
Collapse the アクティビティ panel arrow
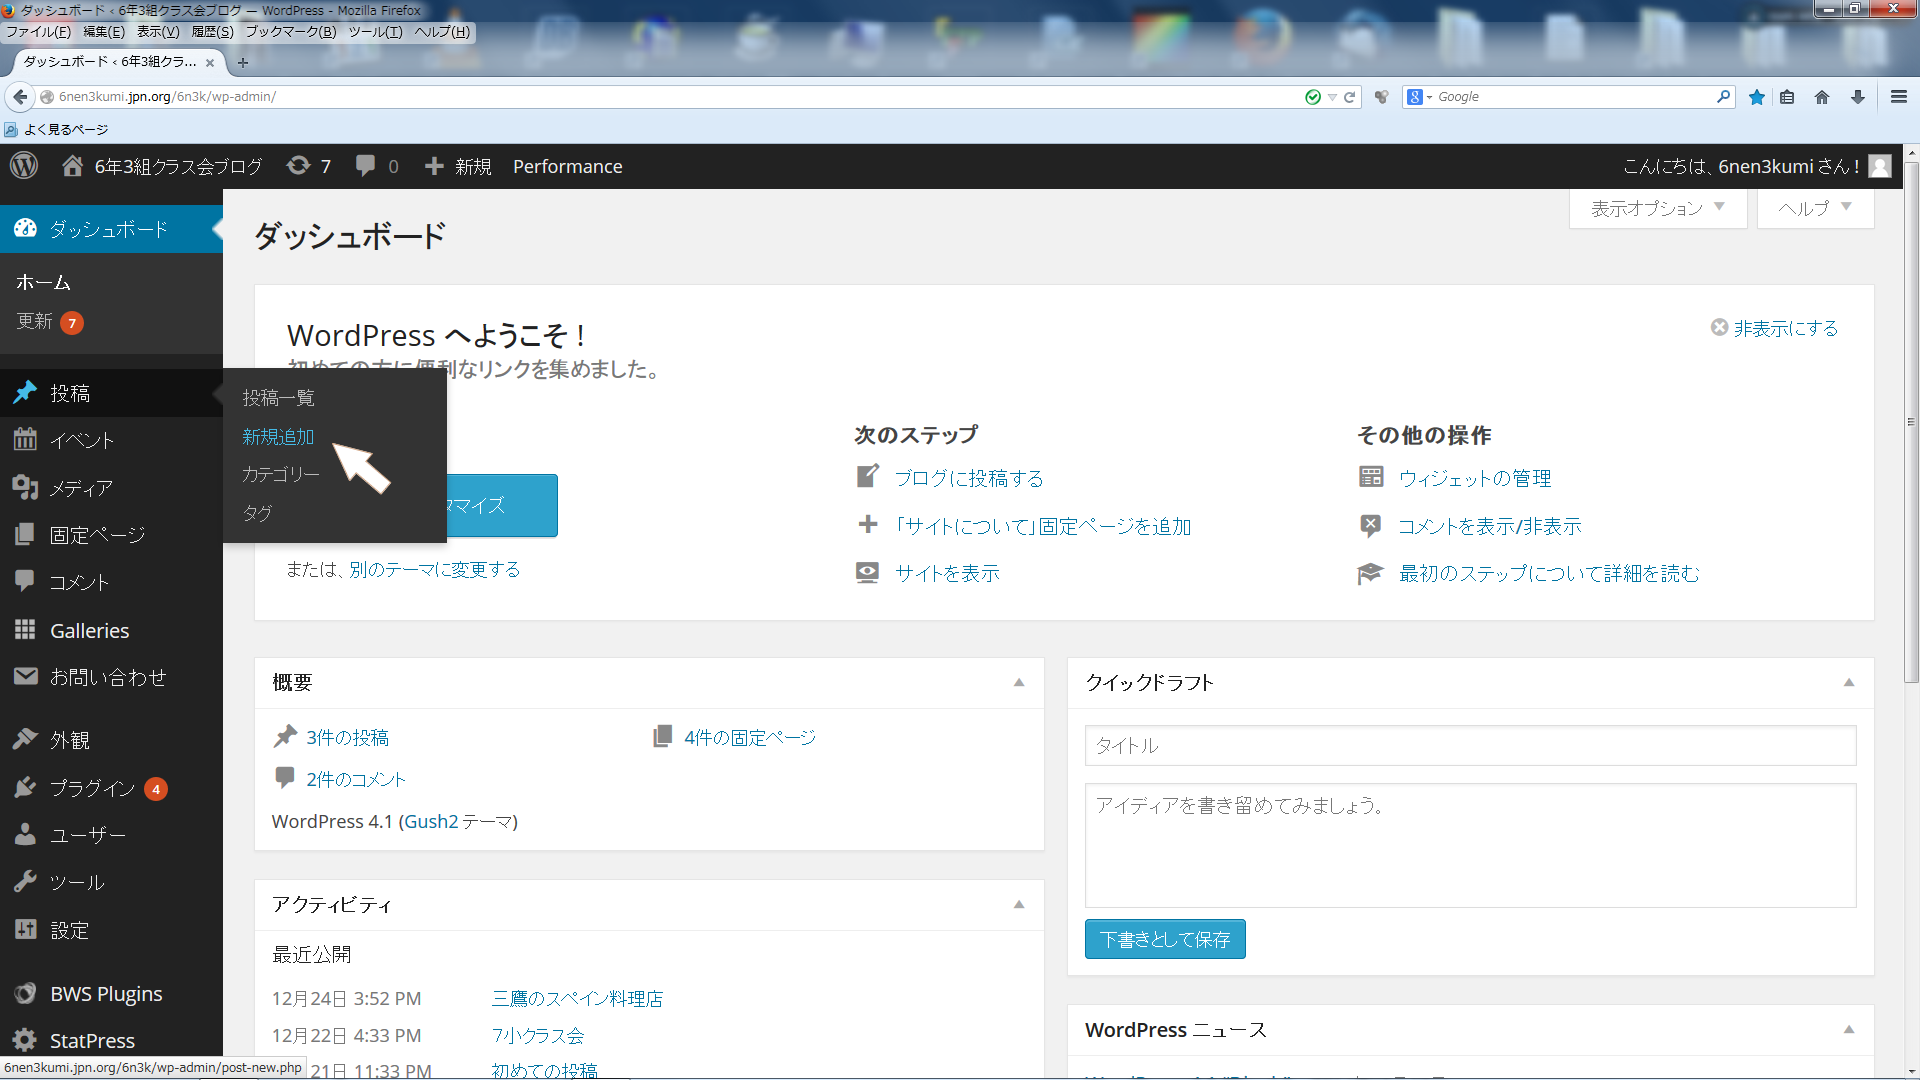coord(1019,905)
